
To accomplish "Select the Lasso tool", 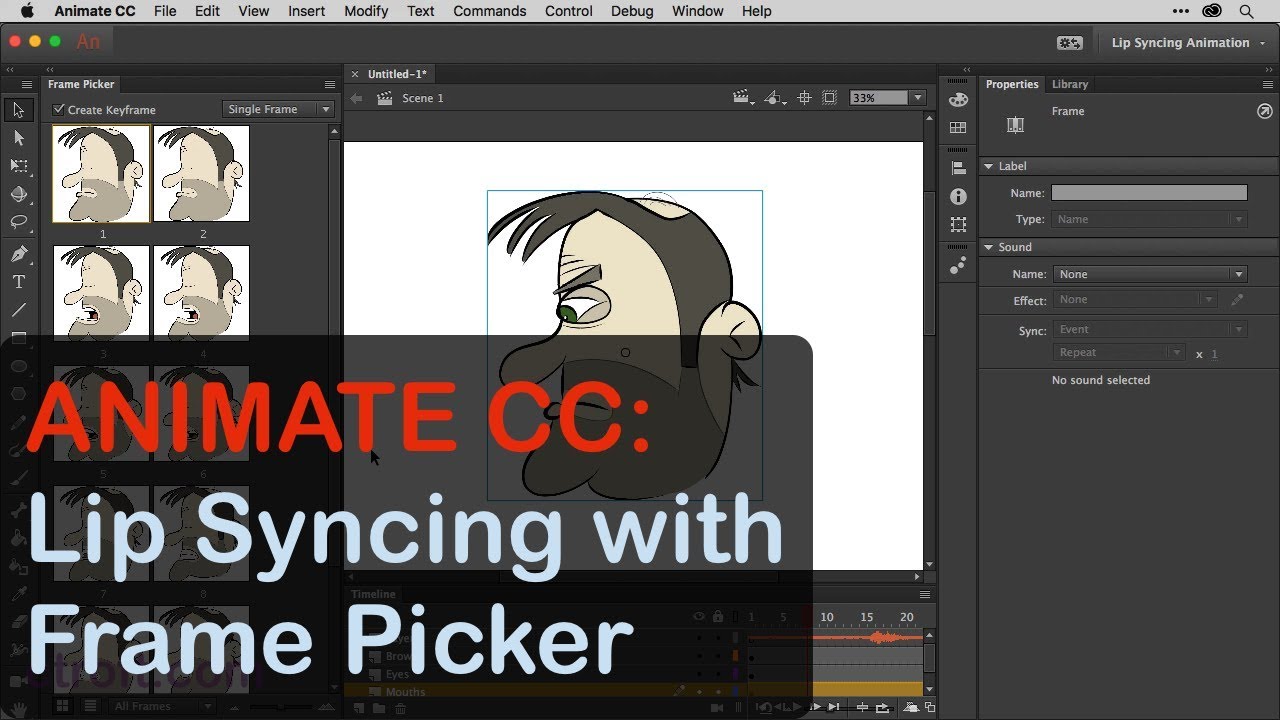I will (18, 222).
